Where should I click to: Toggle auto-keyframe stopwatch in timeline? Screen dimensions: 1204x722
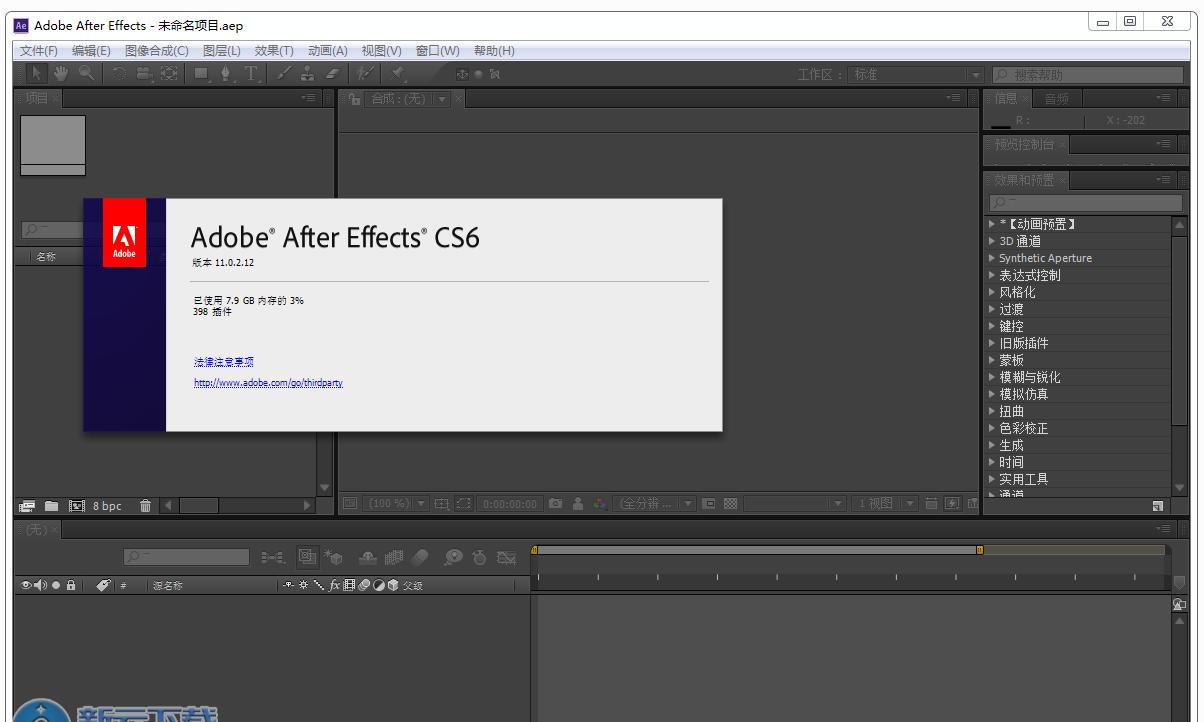479,557
